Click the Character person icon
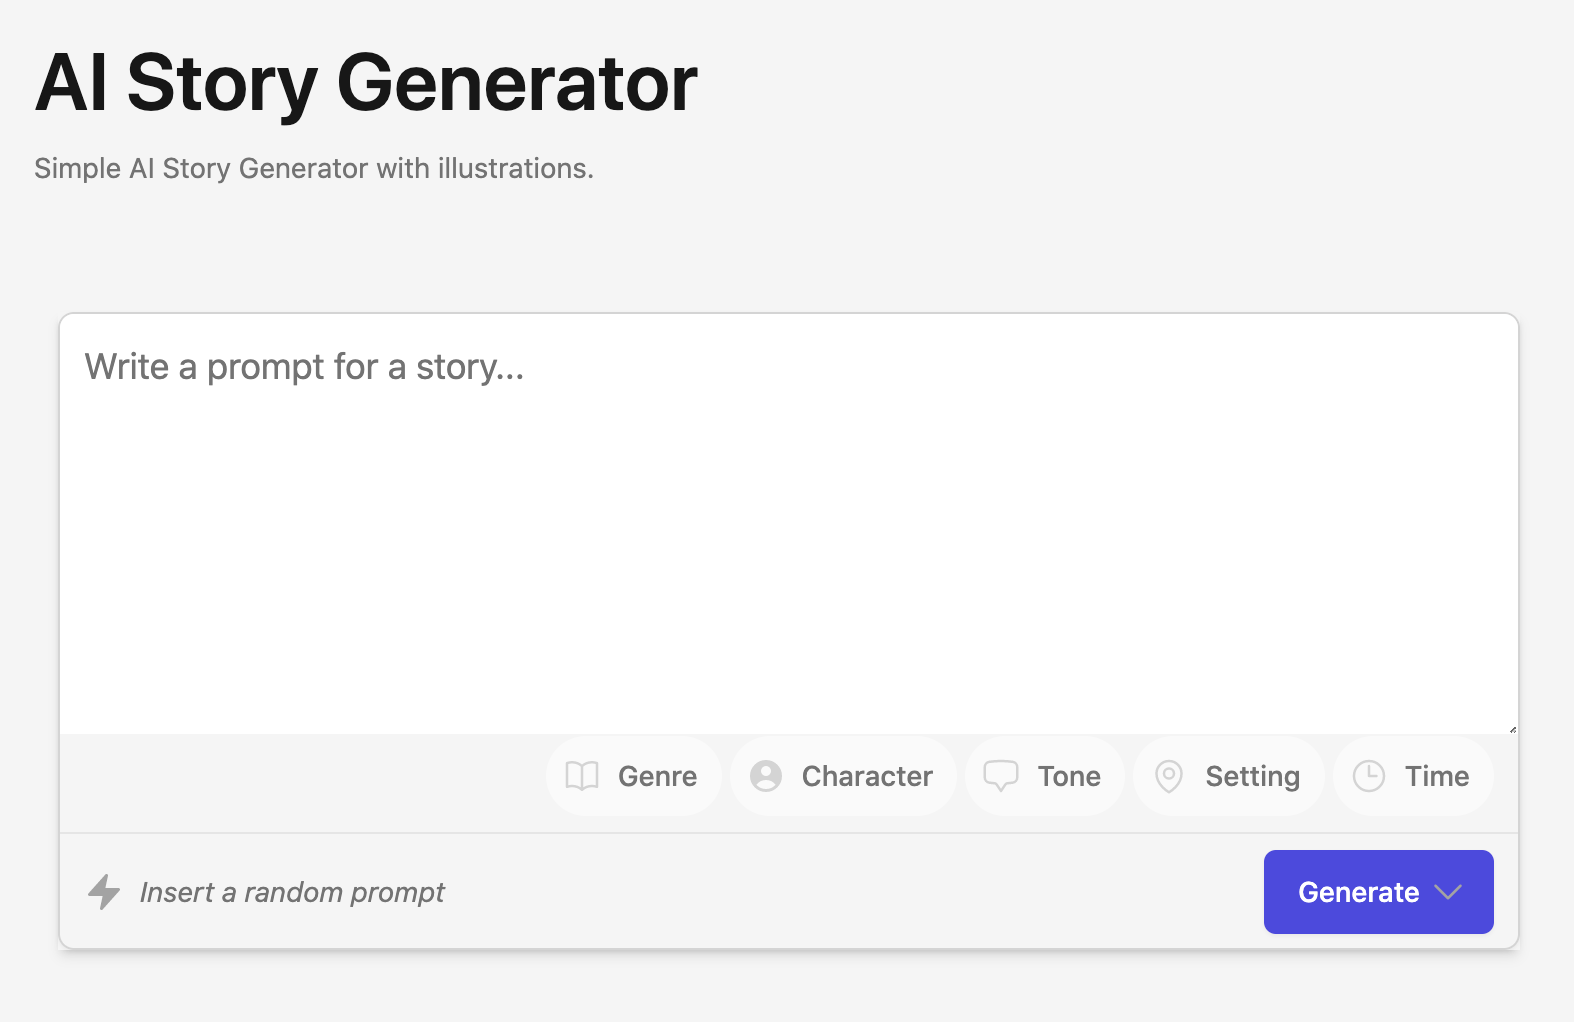 click(766, 776)
